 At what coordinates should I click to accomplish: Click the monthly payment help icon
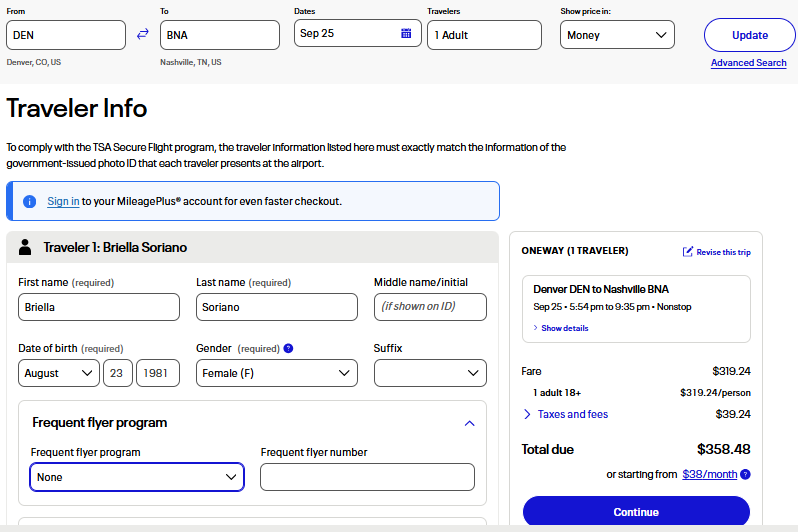[745, 474]
